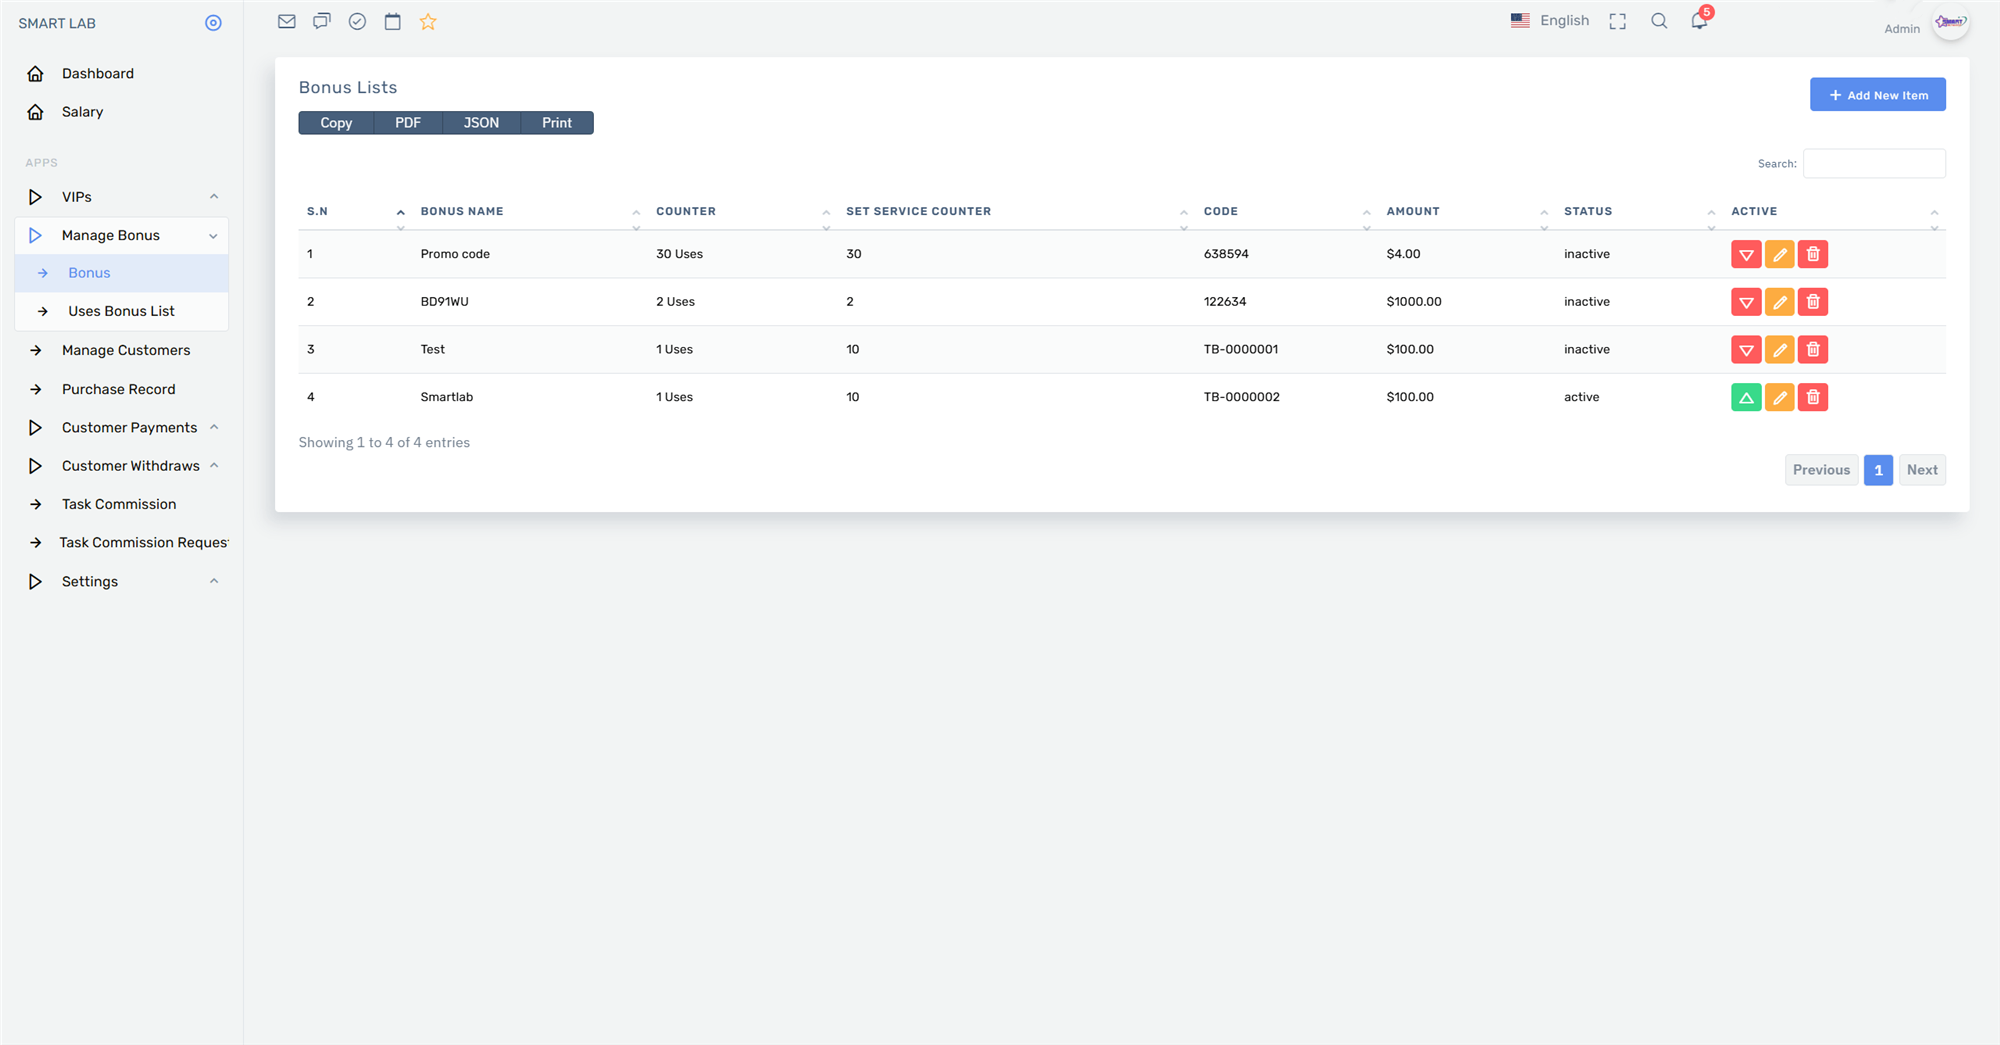Click the Admin profile avatar
The width and height of the screenshot is (2000, 1045).
1950,21
